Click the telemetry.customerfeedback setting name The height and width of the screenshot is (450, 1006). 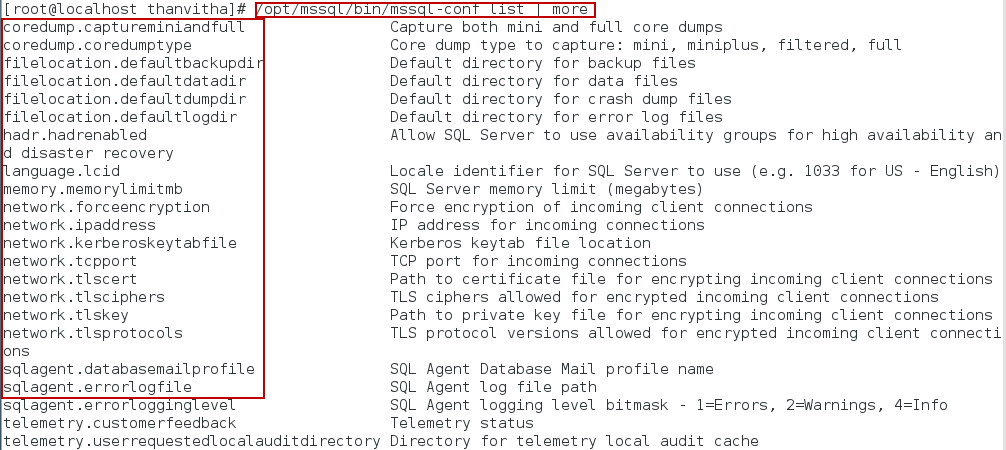point(120,423)
